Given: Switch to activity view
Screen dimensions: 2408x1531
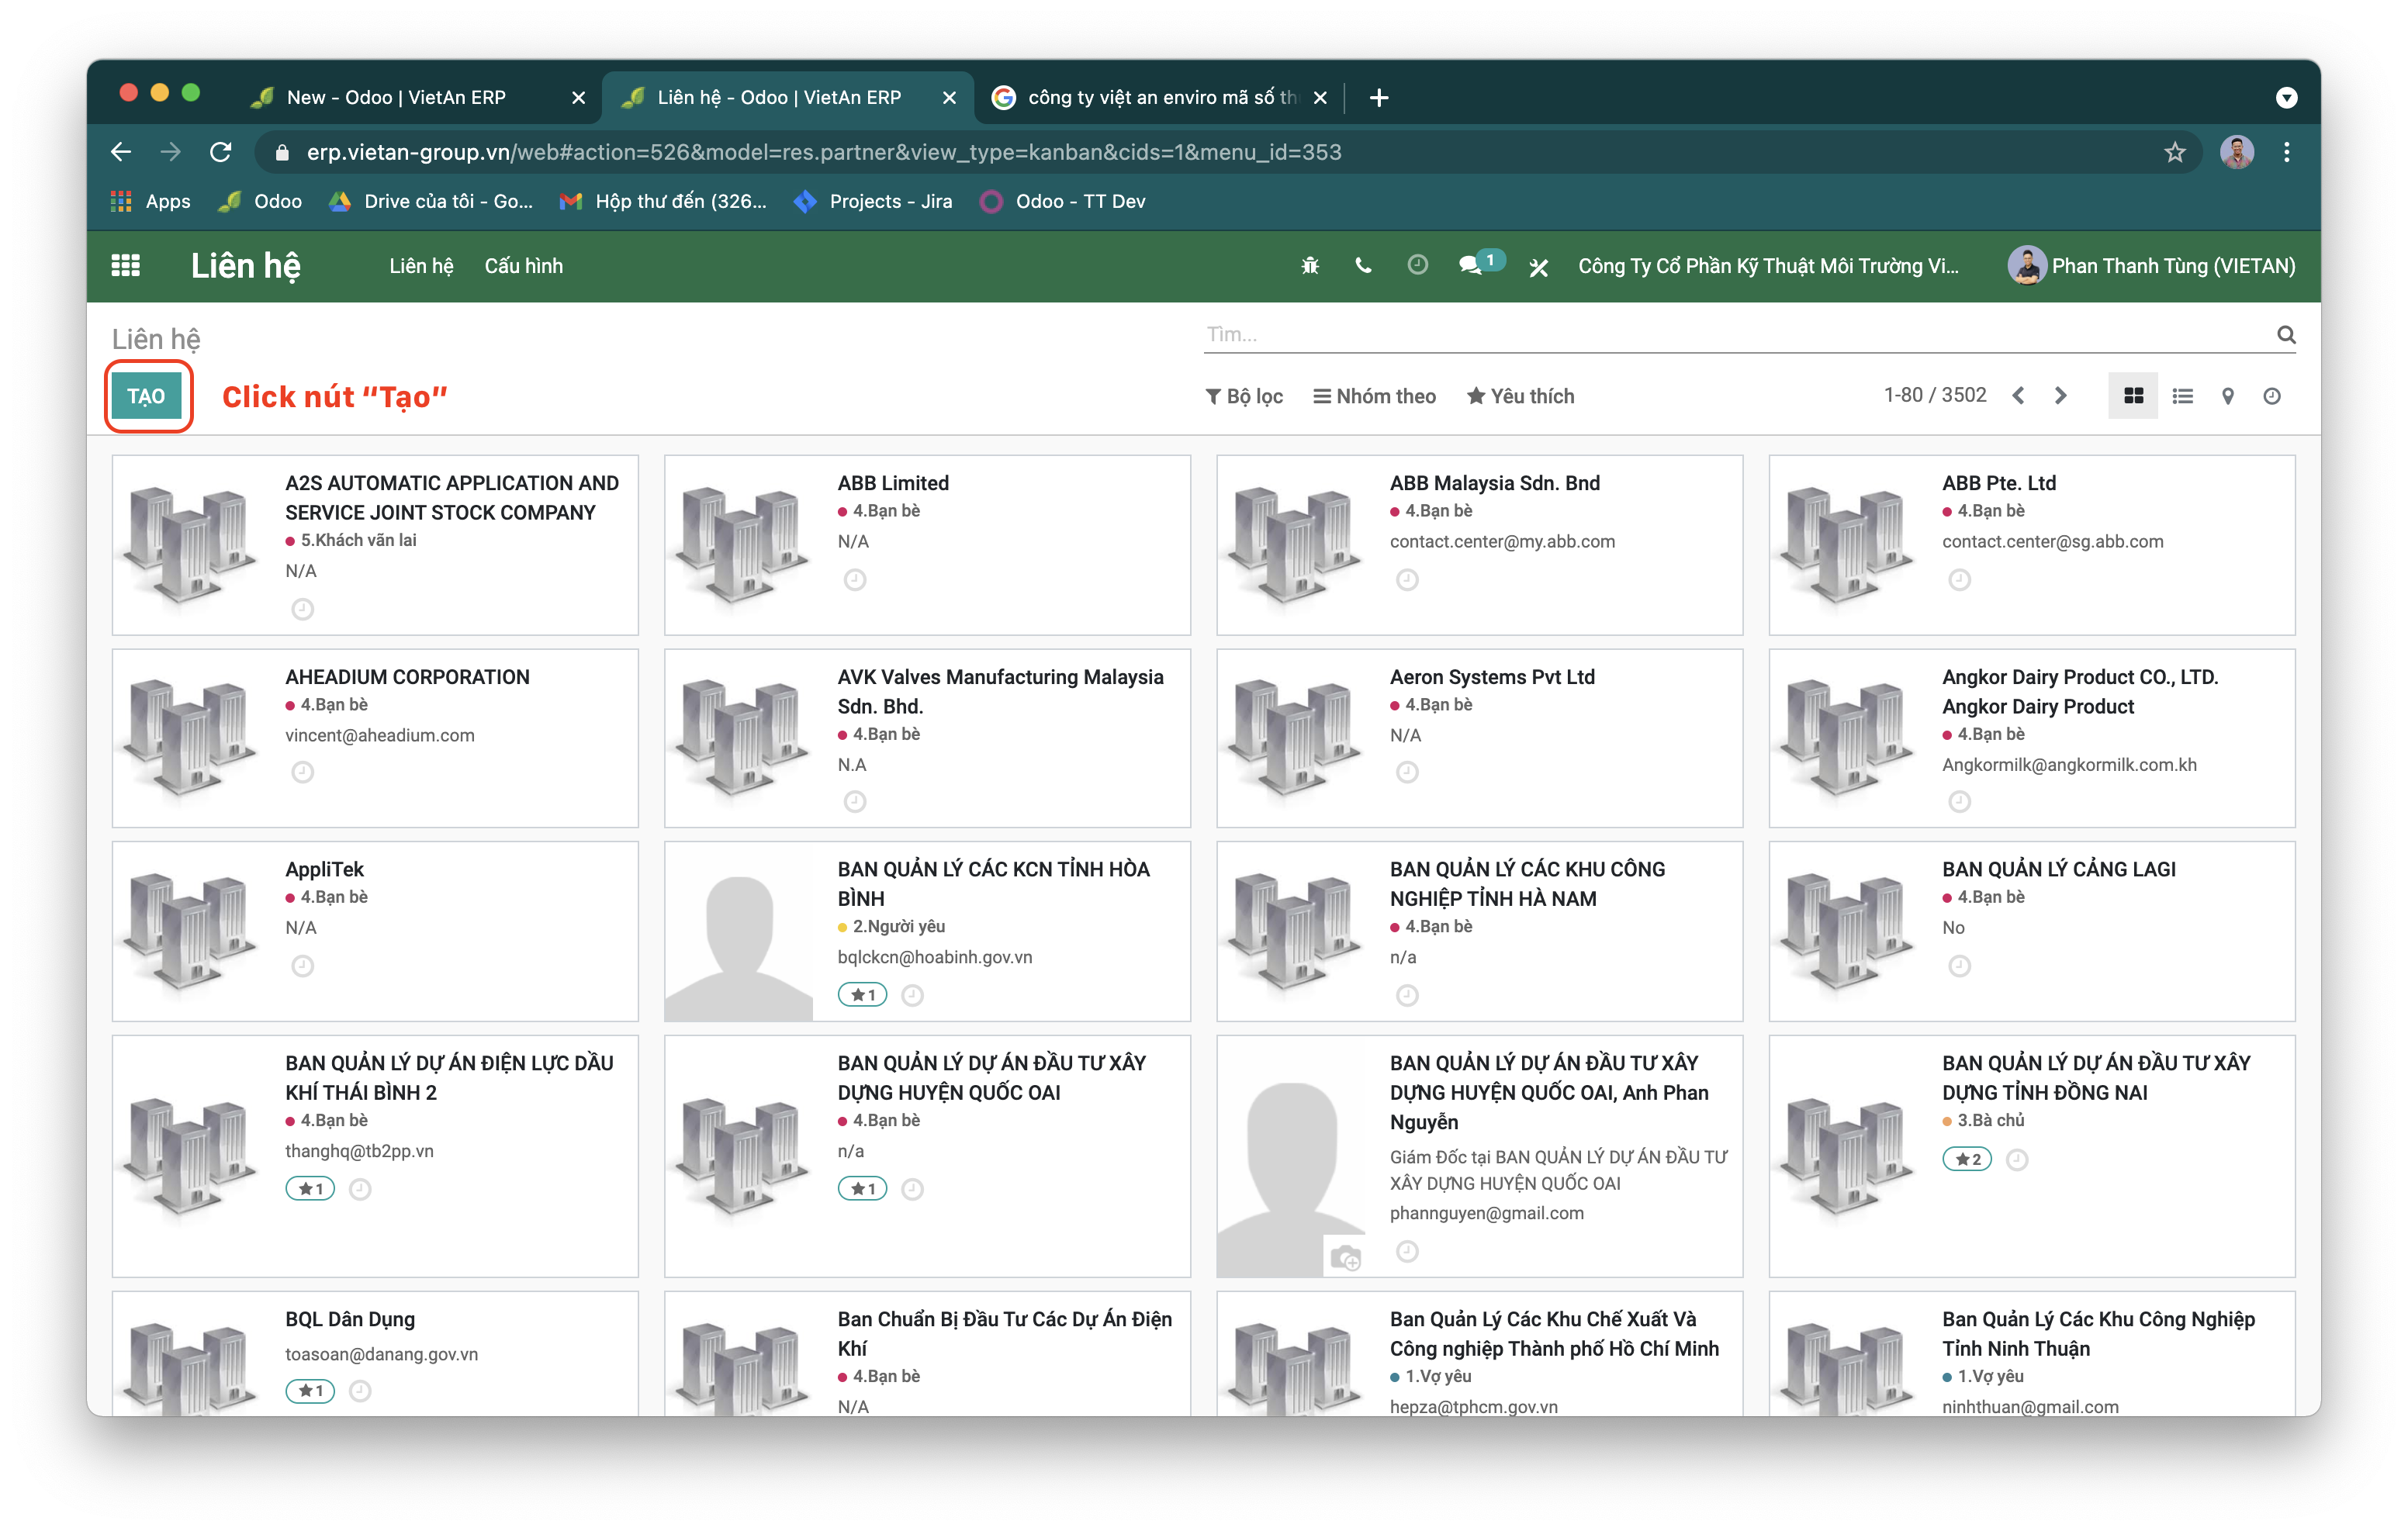Looking at the screenshot, I should pos(2272,396).
